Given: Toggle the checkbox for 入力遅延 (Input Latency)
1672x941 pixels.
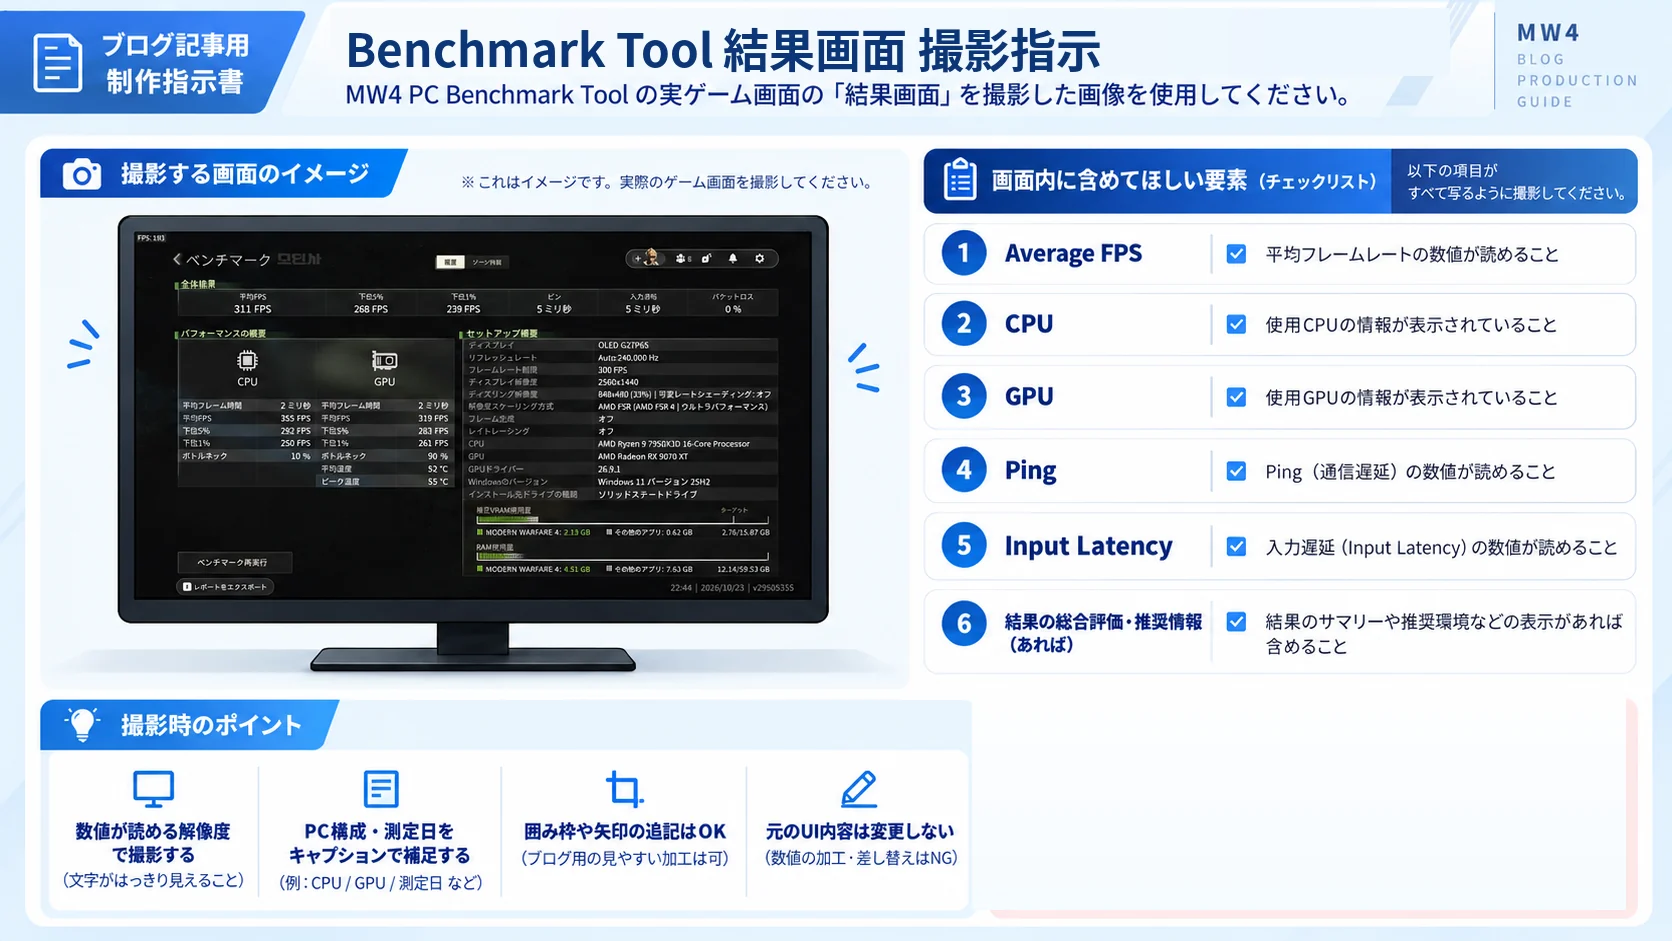Looking at the screenshot, I should (1236, 547).
